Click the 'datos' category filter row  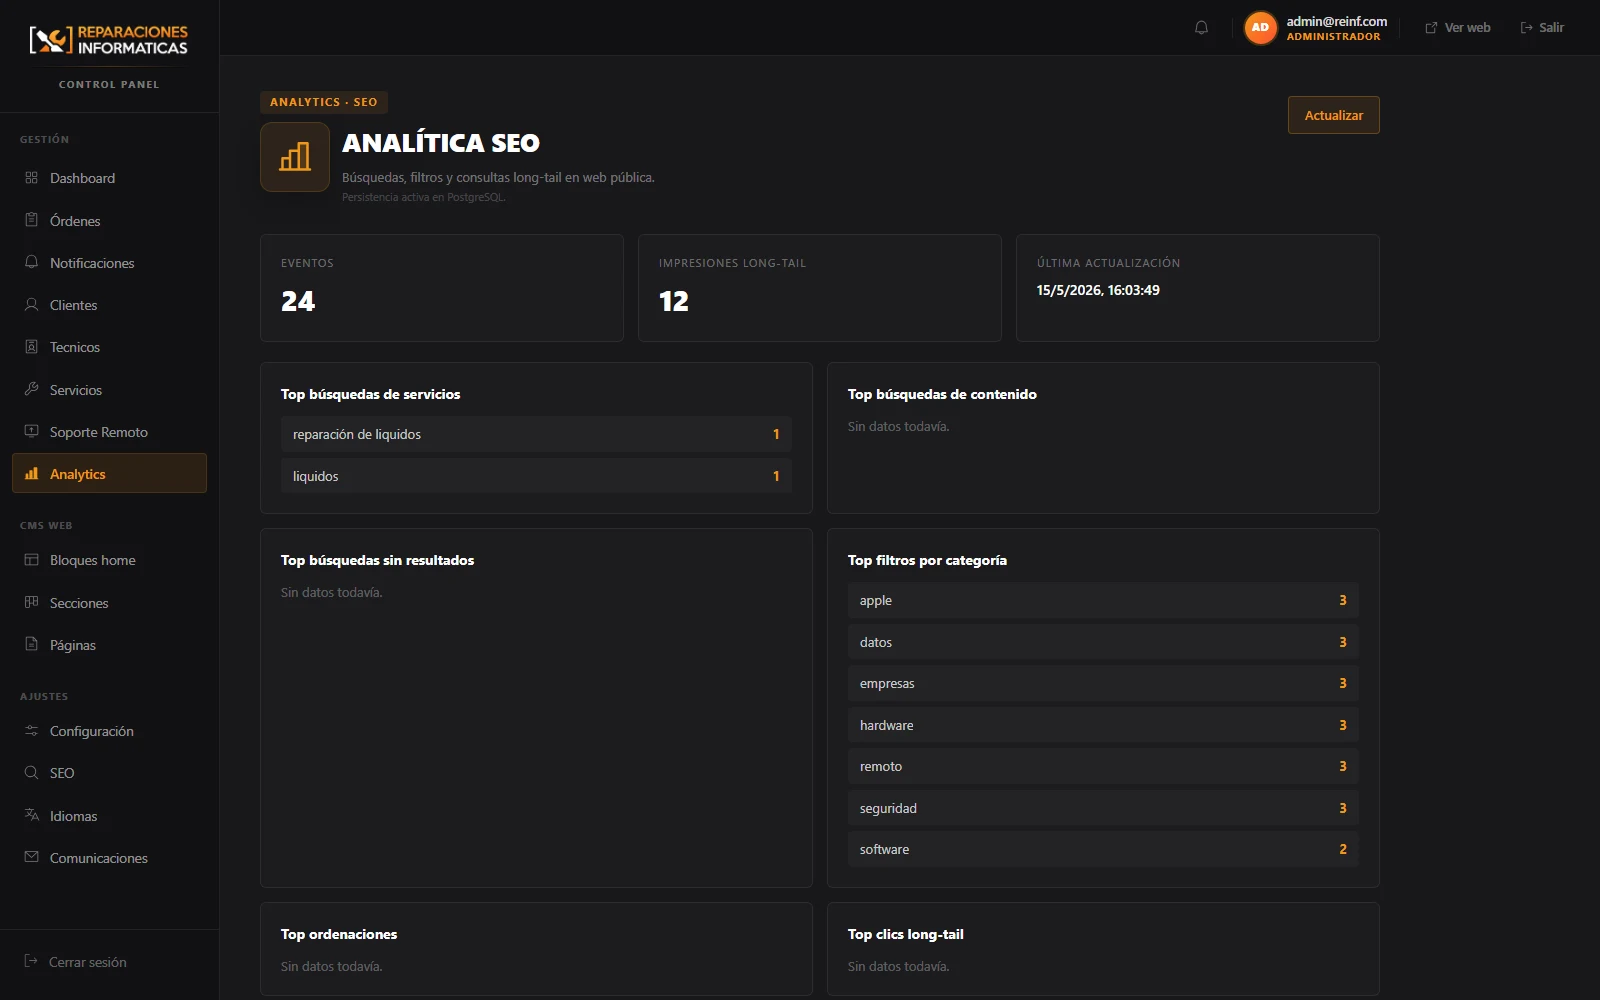point(1103,642)
